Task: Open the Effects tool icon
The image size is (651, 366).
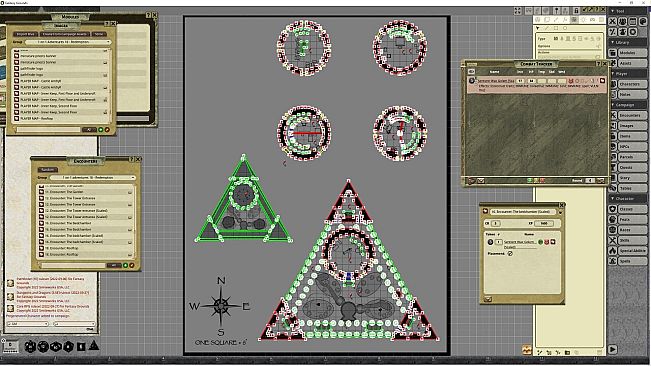Action: point(623,32)
